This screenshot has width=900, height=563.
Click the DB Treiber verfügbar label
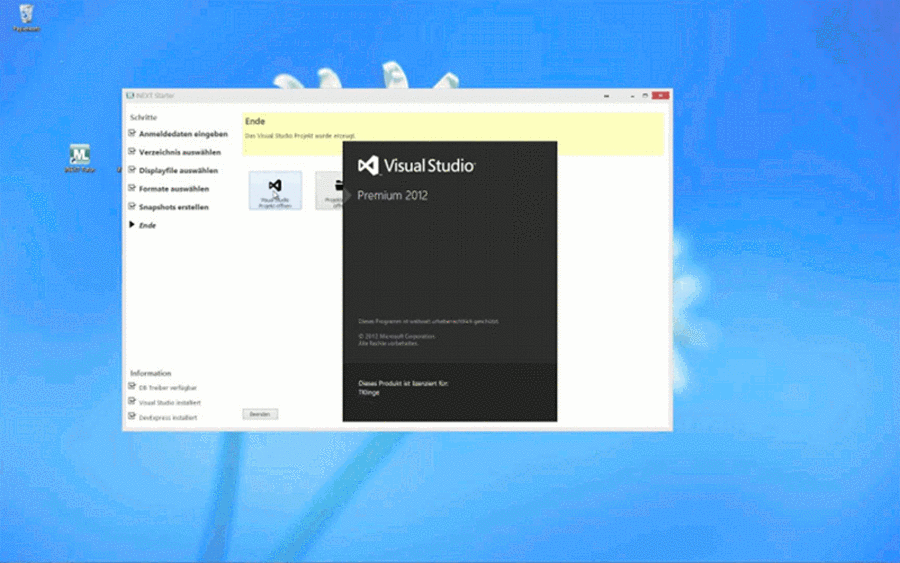168,388
